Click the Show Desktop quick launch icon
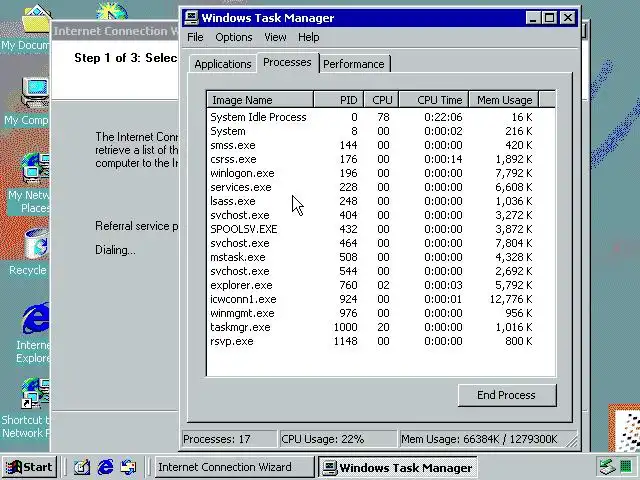Image resolution: width=640 pixels, height=480 pixels. pyautogui.click(x=82, y=467)
